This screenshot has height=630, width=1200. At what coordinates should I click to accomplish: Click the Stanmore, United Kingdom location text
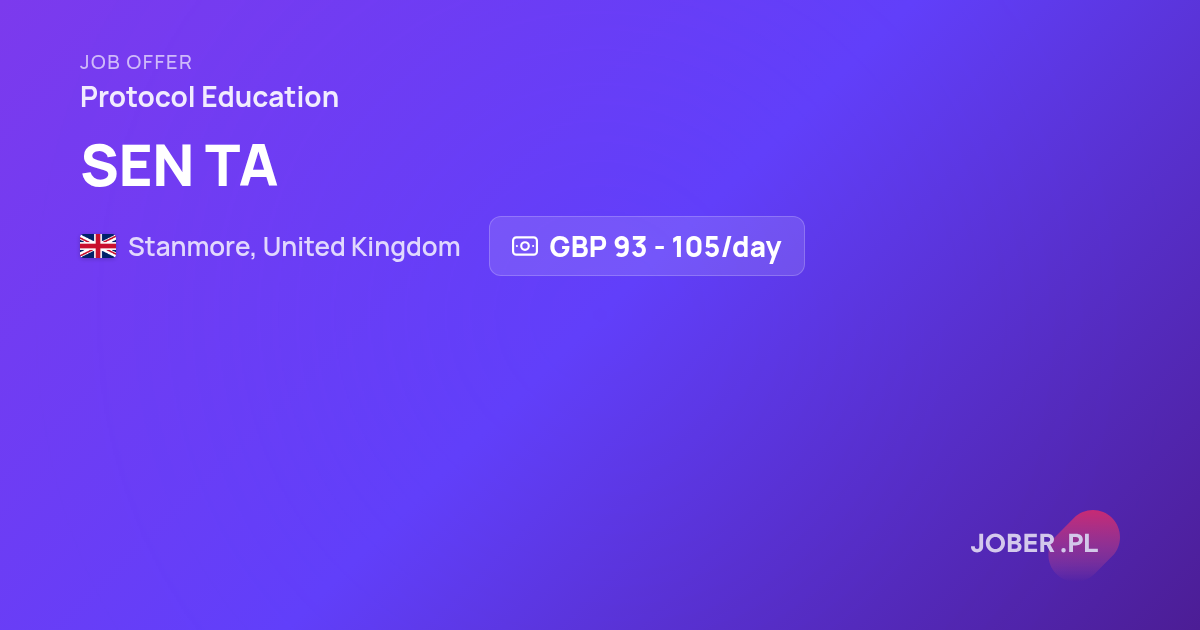tap(294, 246)
